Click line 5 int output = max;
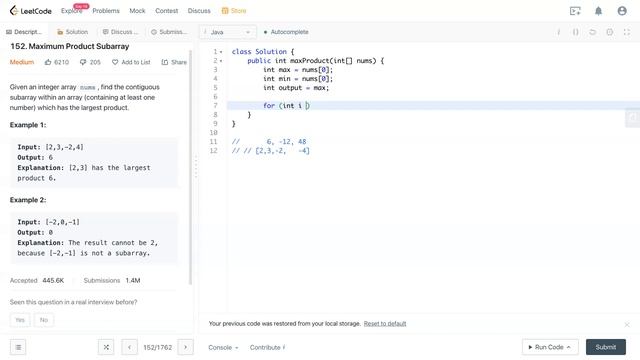The width and height of the screenshot is (640, 360). pos(296,88)
